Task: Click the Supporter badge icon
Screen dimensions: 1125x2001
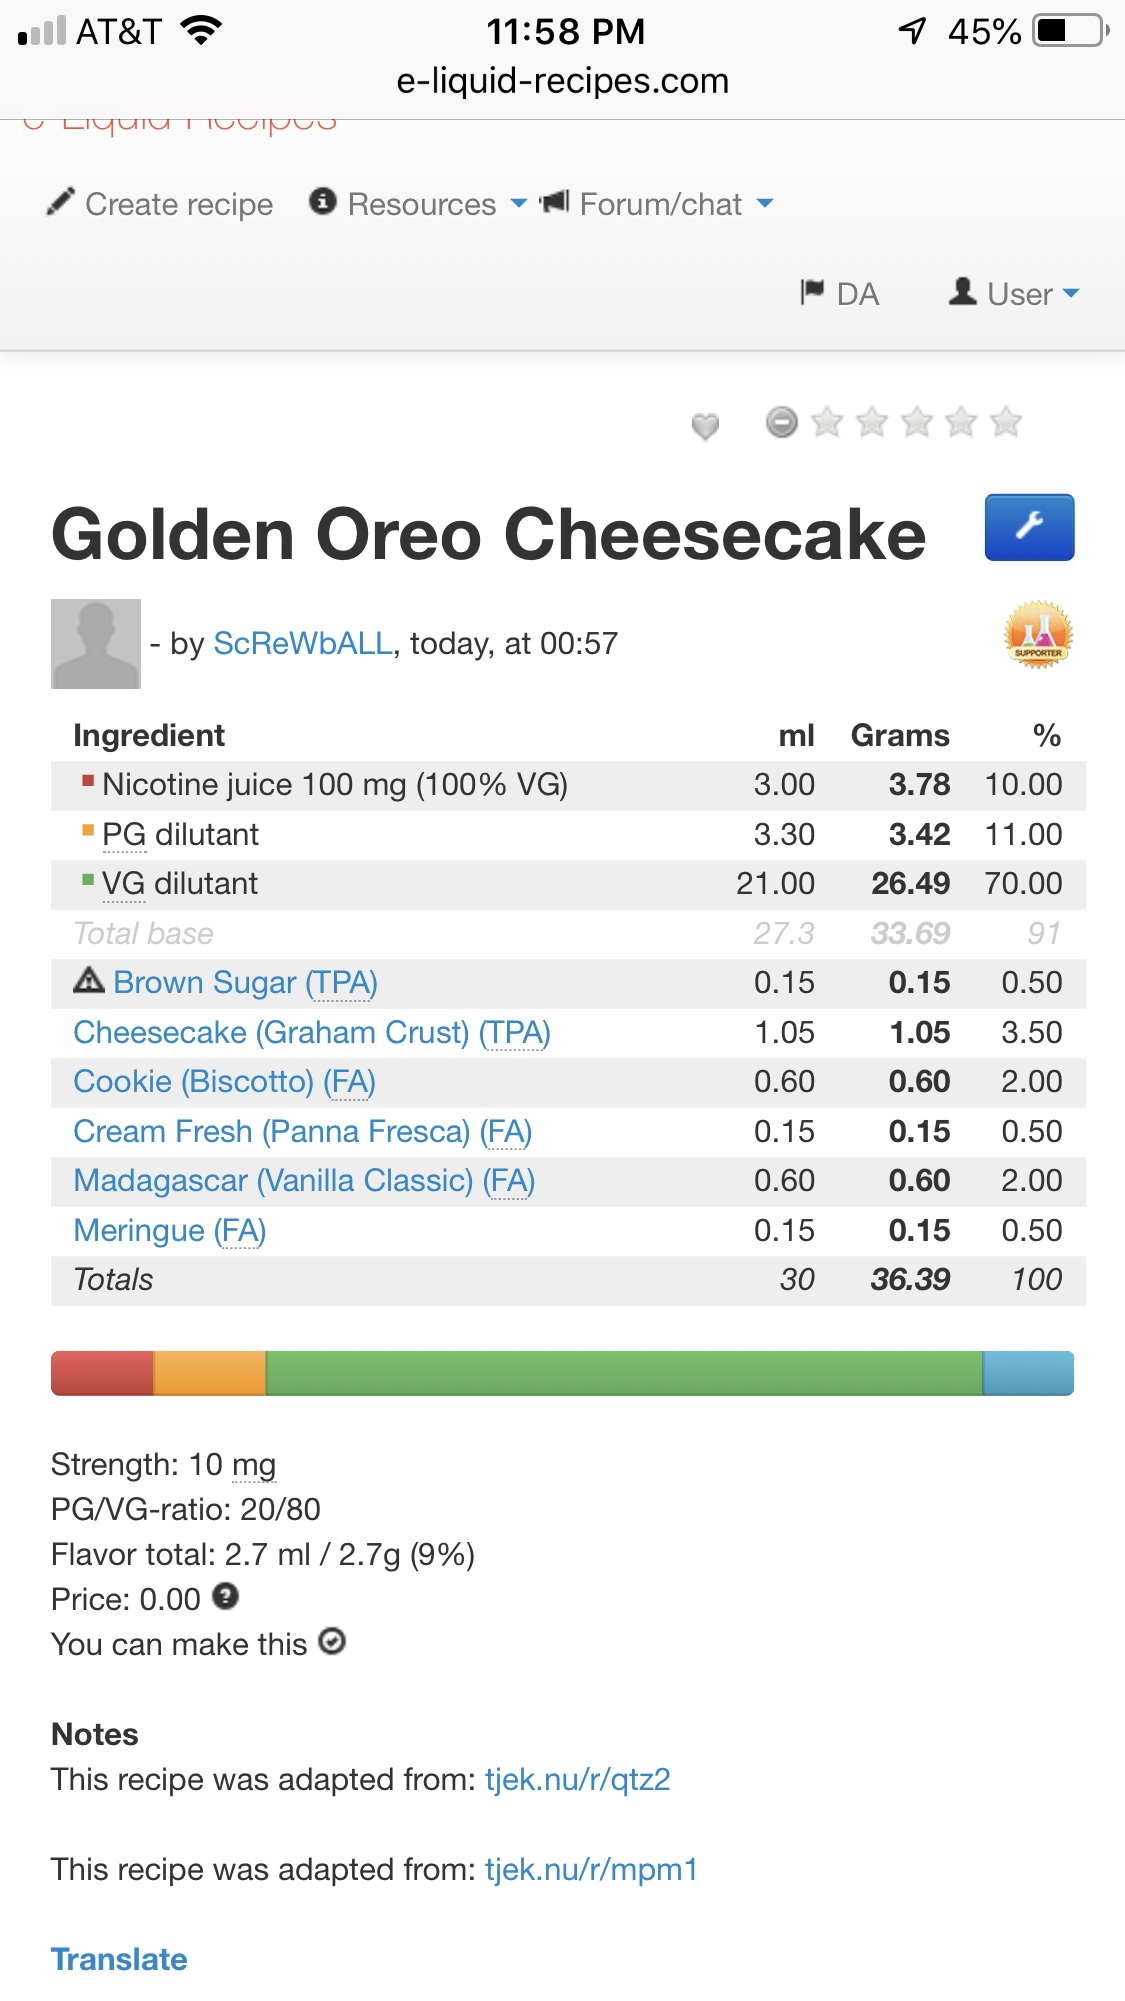Action: point(1038,635)
